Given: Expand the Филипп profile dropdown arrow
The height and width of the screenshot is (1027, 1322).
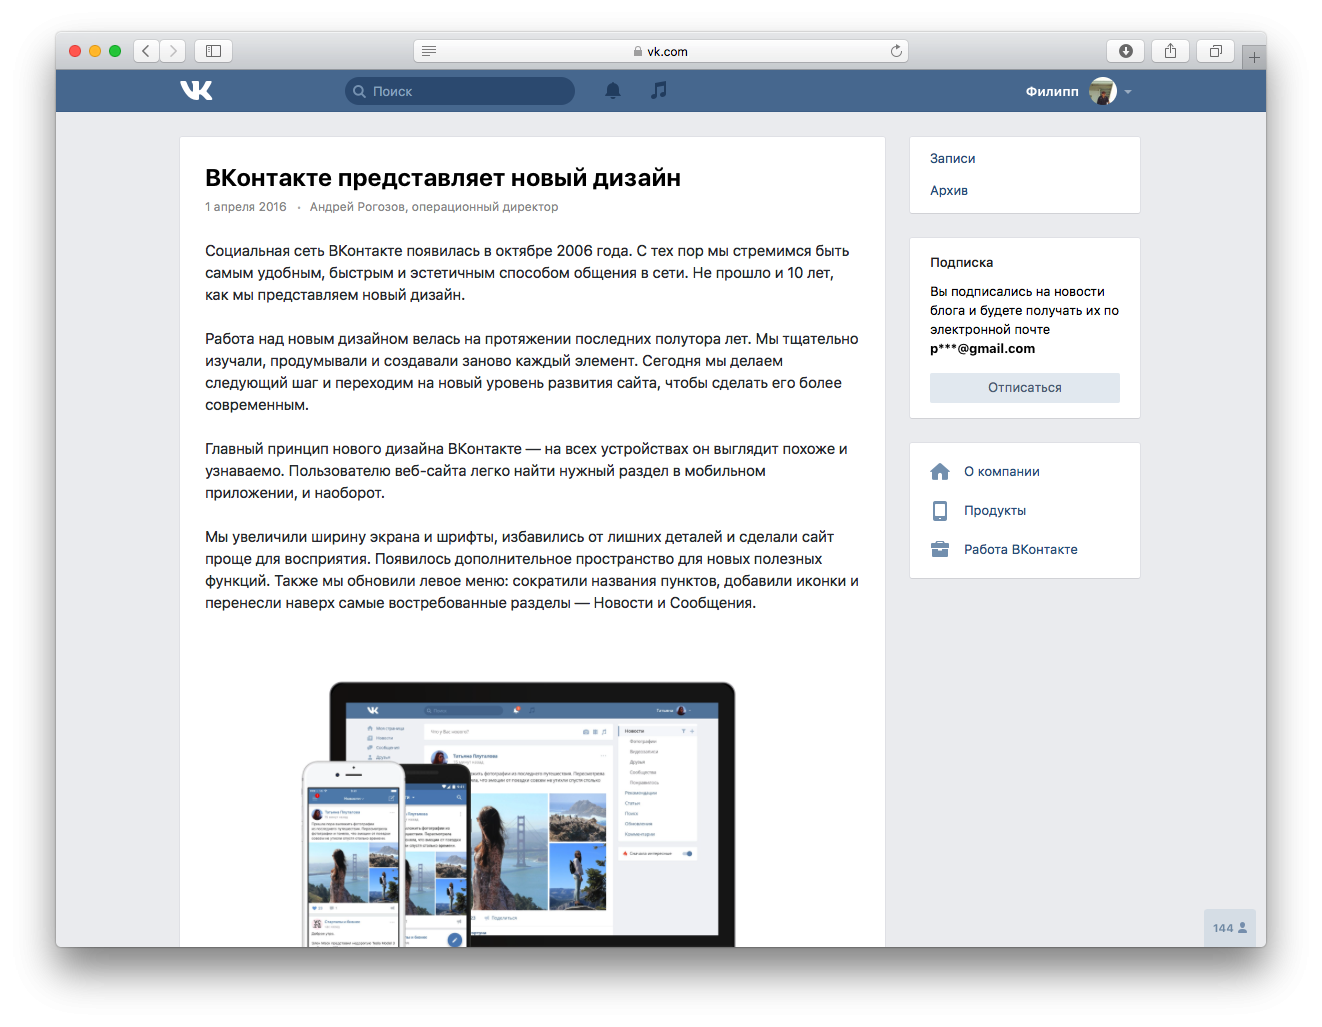Looking at the screenshot, I should pos(1128,92).
